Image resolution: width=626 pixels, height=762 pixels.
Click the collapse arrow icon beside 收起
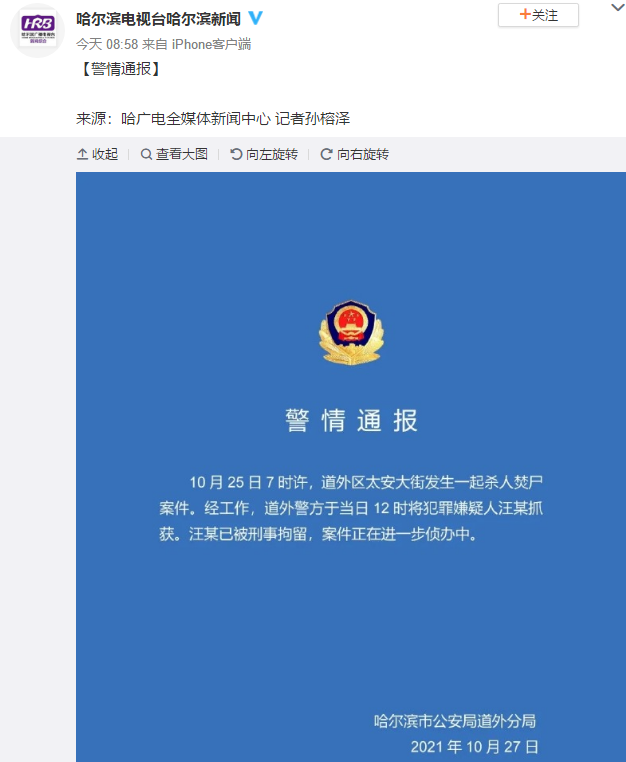[x=83, y=154]
